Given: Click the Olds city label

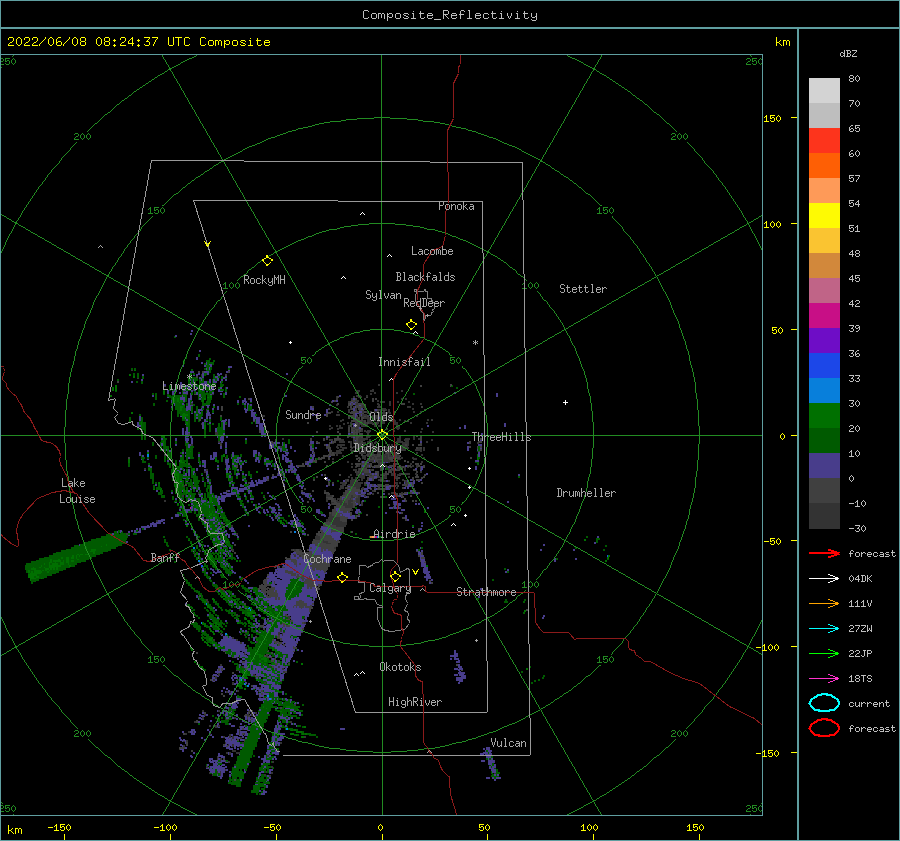Looking at the screenshot, I should pyautogui.click(x=381, y=417).
